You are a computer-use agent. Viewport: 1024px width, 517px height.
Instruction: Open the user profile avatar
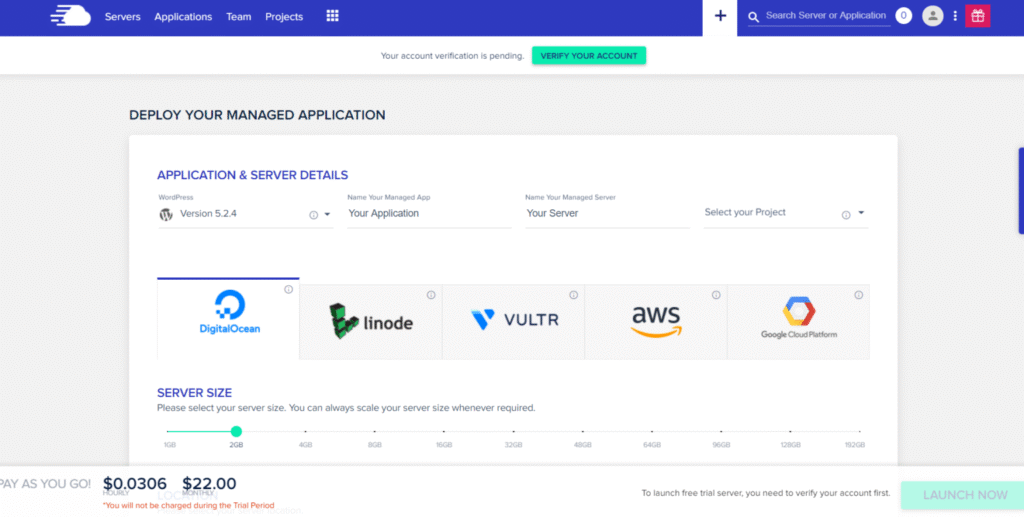(932, 16)
